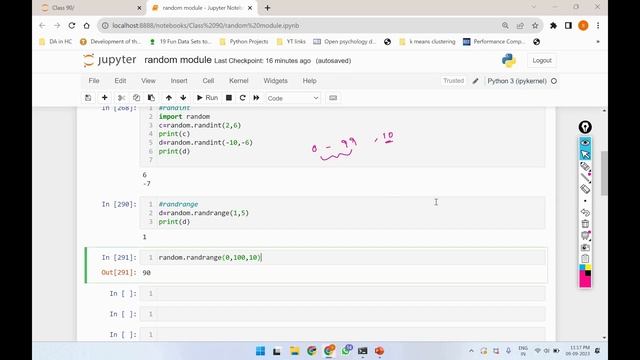This screenshot has height=360, width=640.
Task: Open the browser profile avatar
Action: pyautogui.click(x=583, y=25)
